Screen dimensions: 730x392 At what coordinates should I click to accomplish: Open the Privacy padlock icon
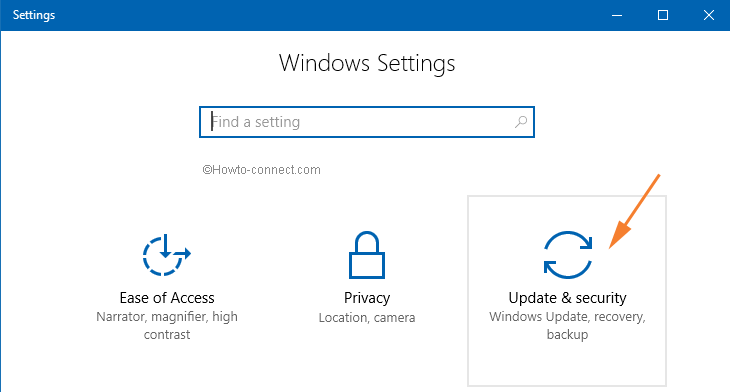[x=367, y=255]
